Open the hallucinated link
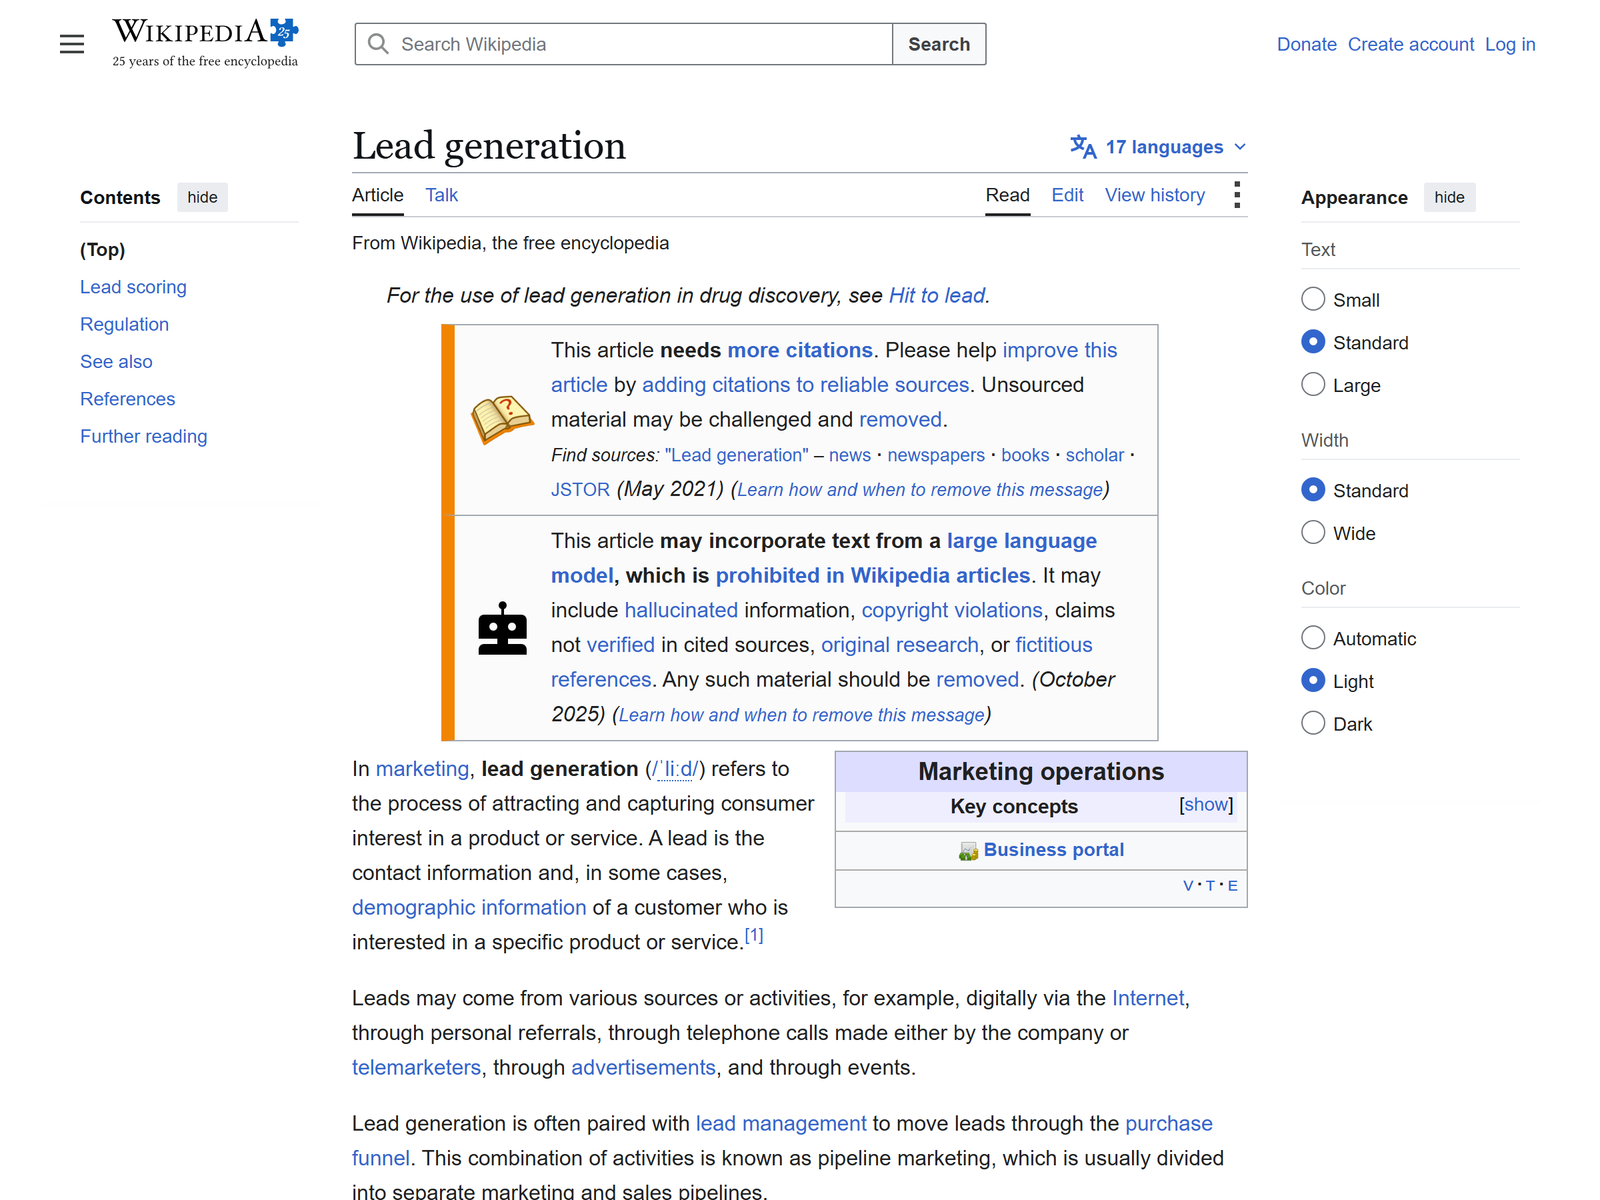The height and width of the screenshot is (1200, 1600). 681,610
